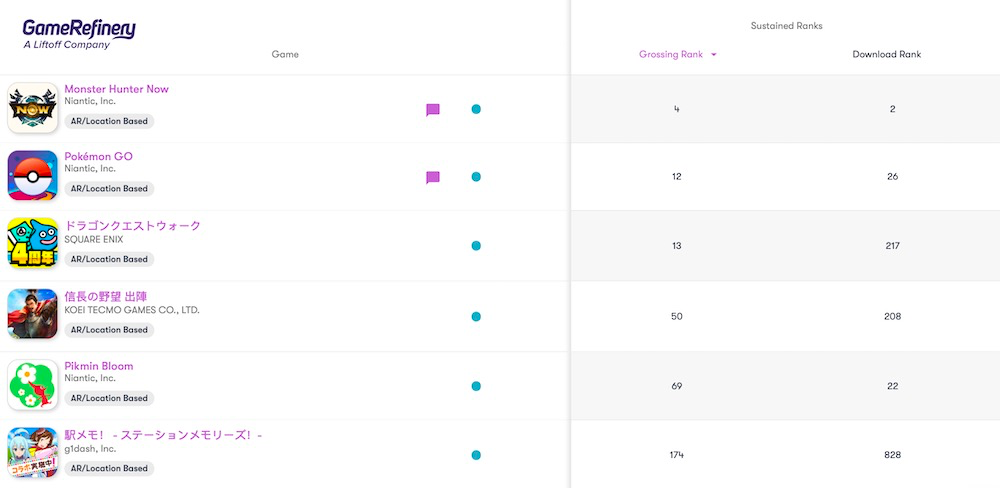Sort by the Download Rank column header
The image size is (1000, 488).
coord(886,55)
